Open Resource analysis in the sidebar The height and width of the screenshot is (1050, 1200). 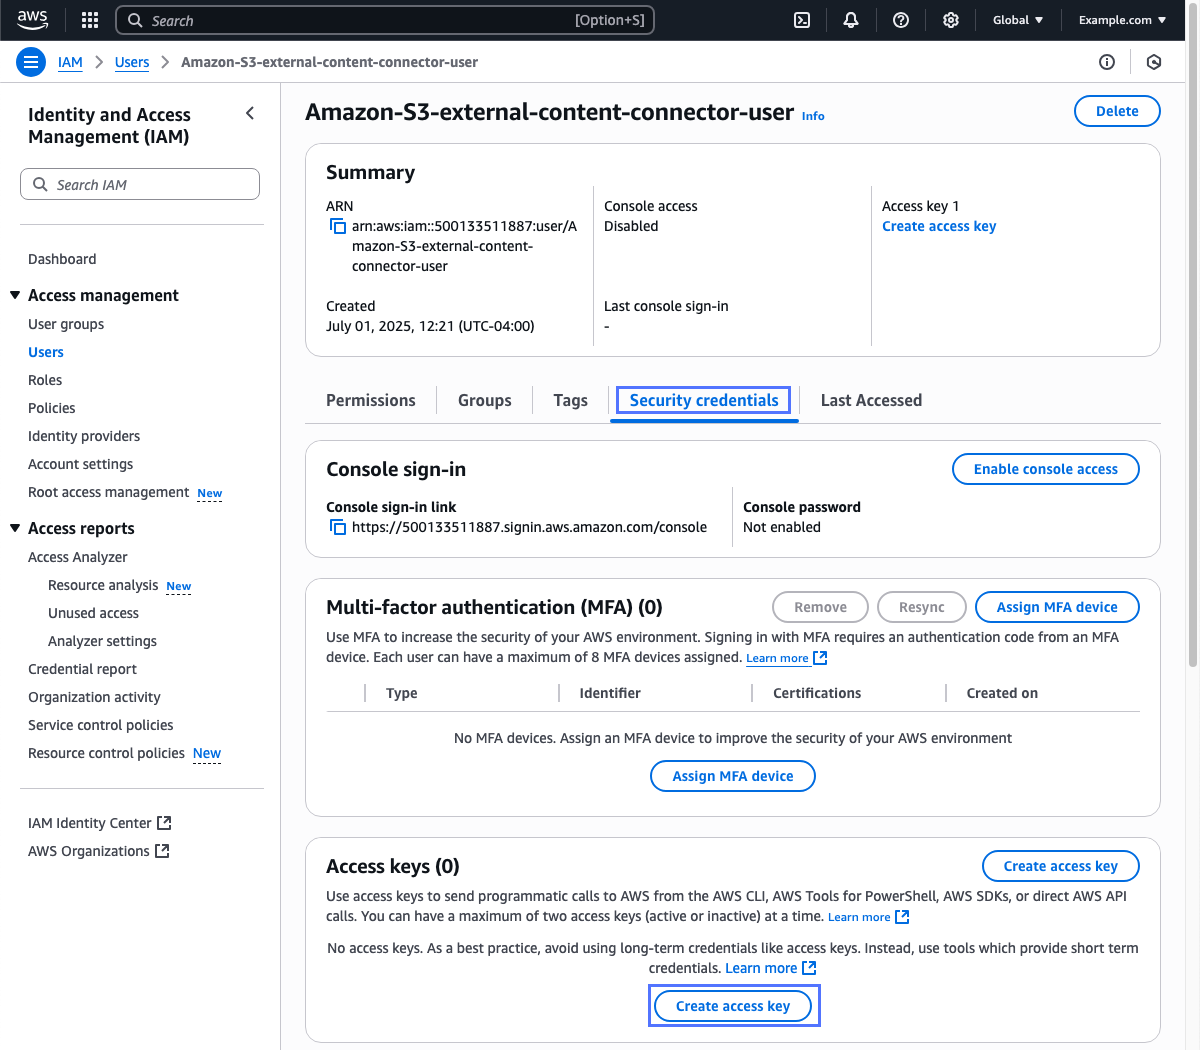click(103, 585)
